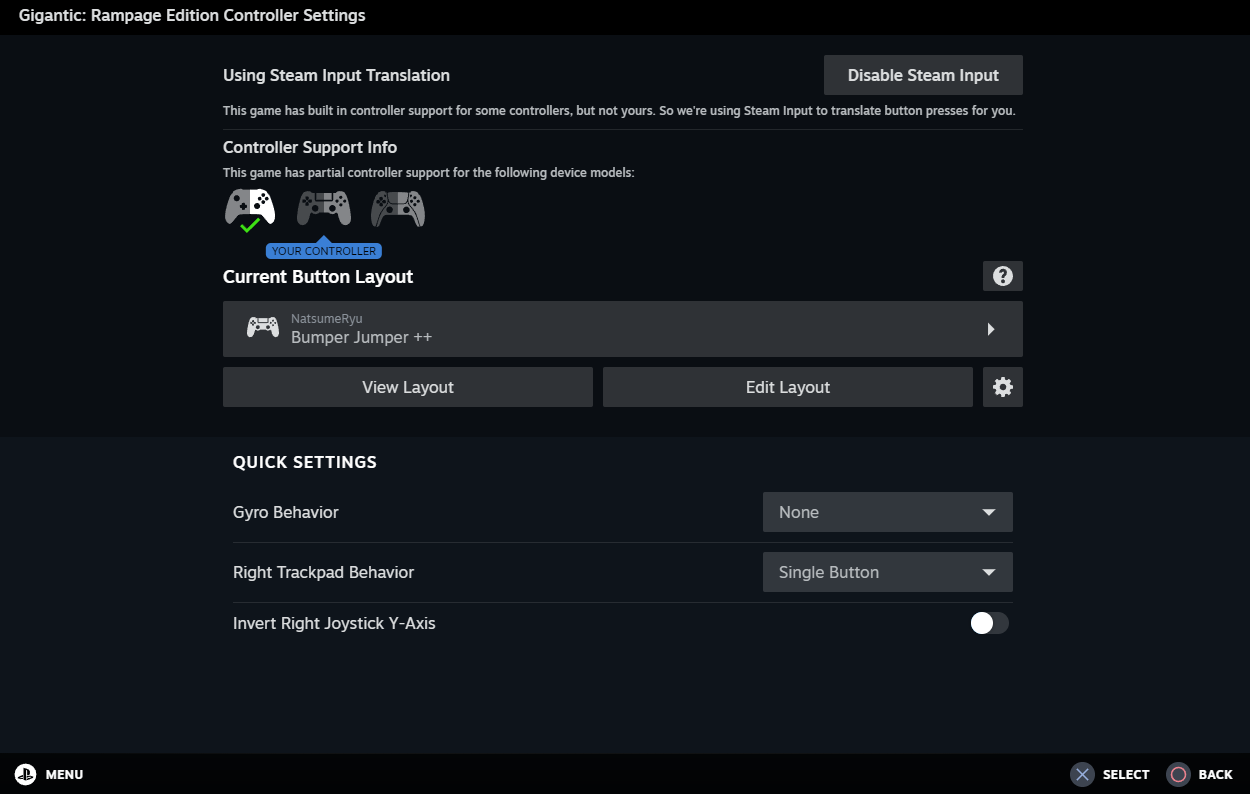Click the PlayStation controller icon labeled Your Controller

tap(324, 209)
